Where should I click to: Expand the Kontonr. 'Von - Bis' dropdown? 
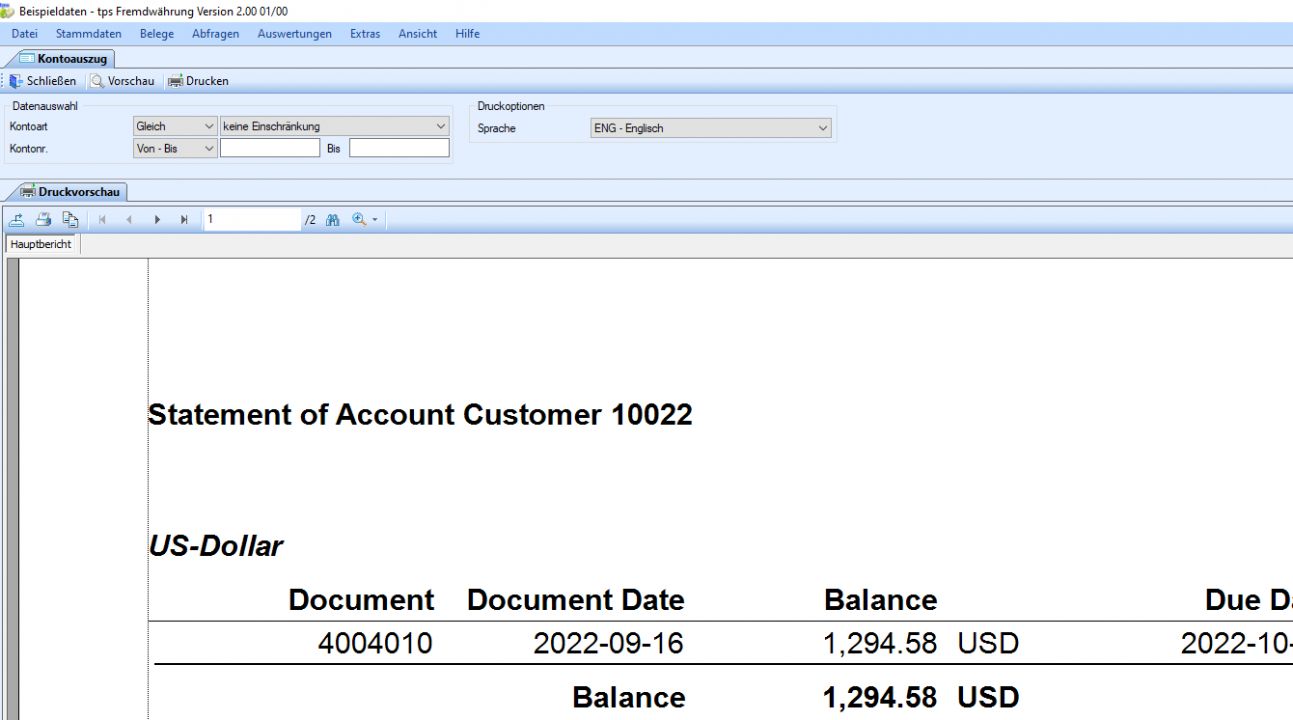(209, 148)
